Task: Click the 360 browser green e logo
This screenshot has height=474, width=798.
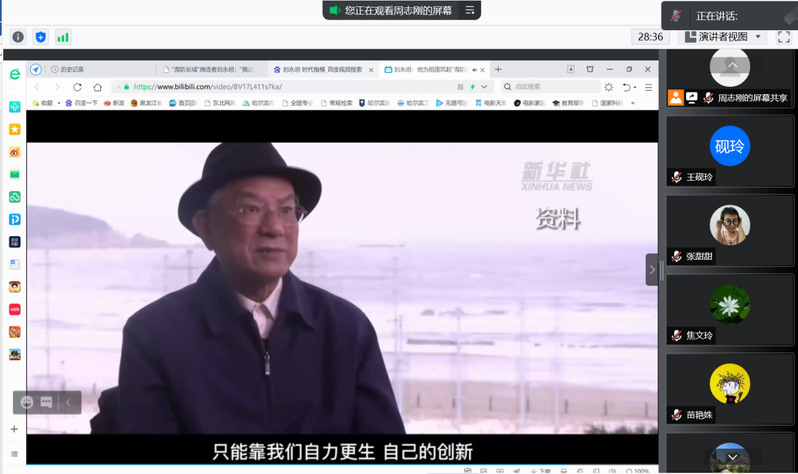Action: point(15,75)
